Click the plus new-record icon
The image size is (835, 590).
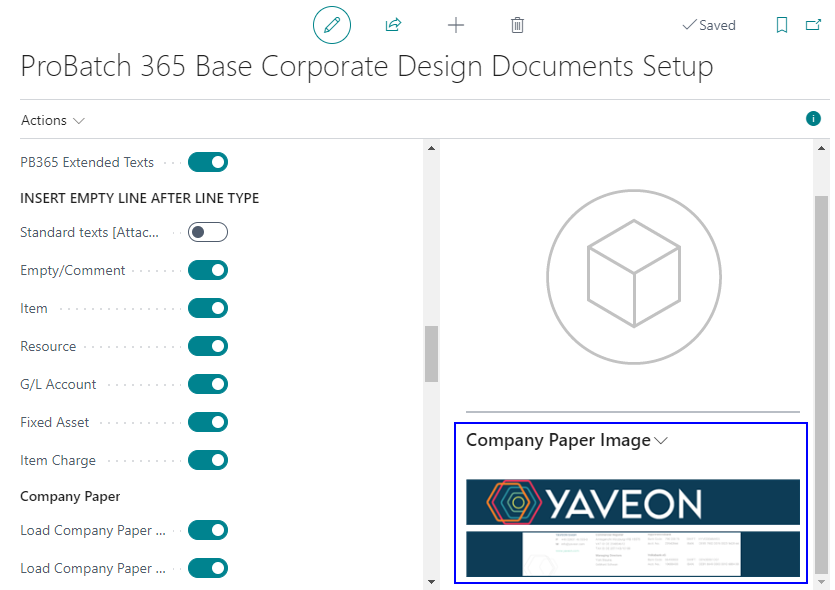[456, 25]
